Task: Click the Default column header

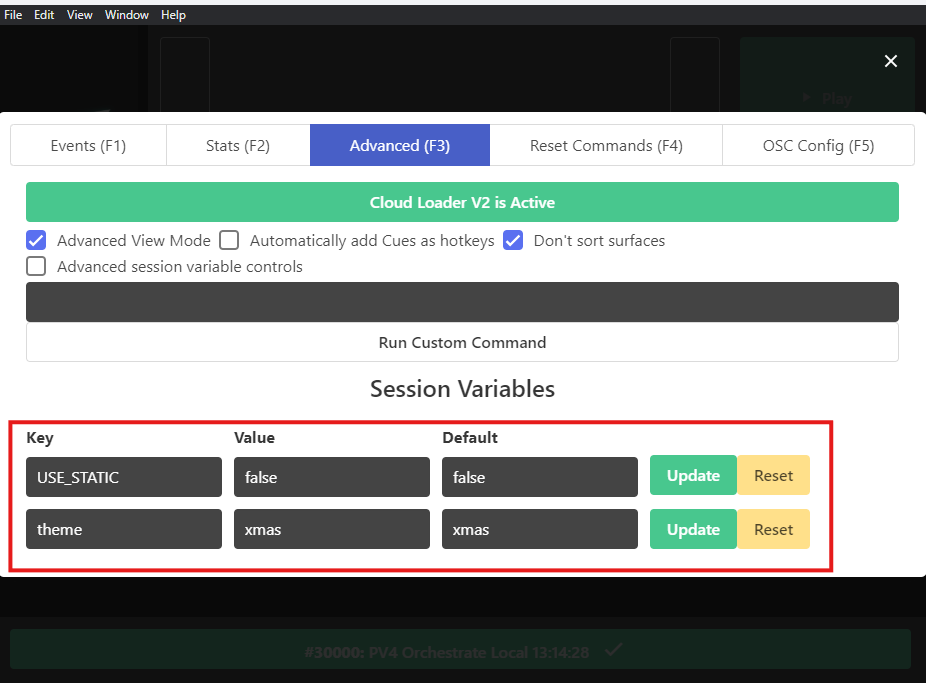Action: 470,437
